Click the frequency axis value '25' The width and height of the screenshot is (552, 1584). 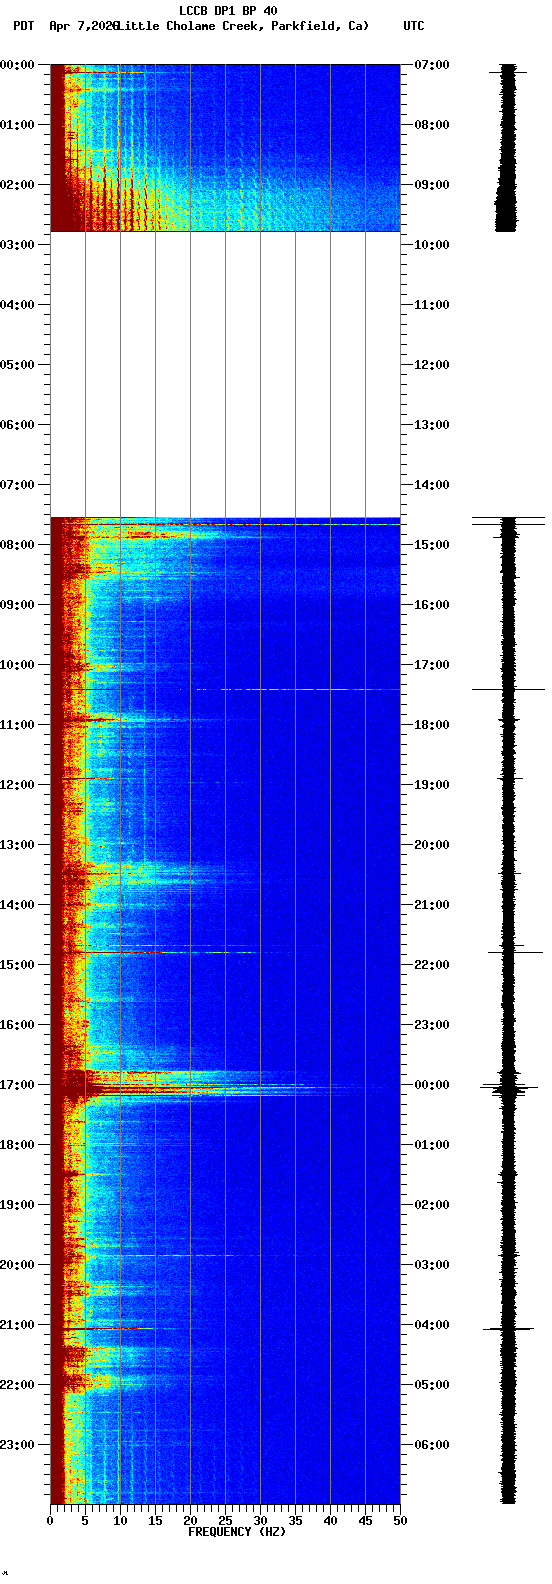tap(225, 1521)
